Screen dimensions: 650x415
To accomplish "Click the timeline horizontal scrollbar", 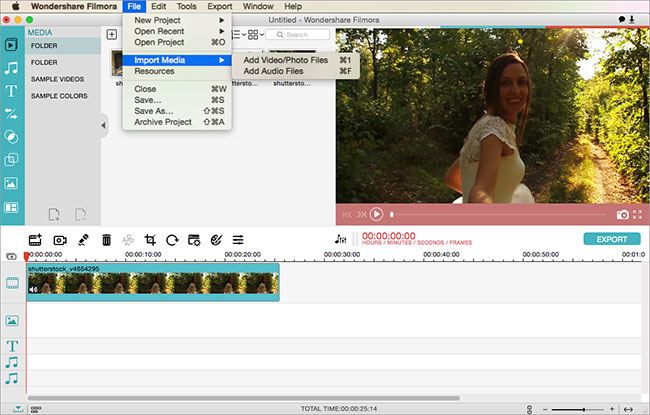I will pyautogui.click(x=244, y=398).
